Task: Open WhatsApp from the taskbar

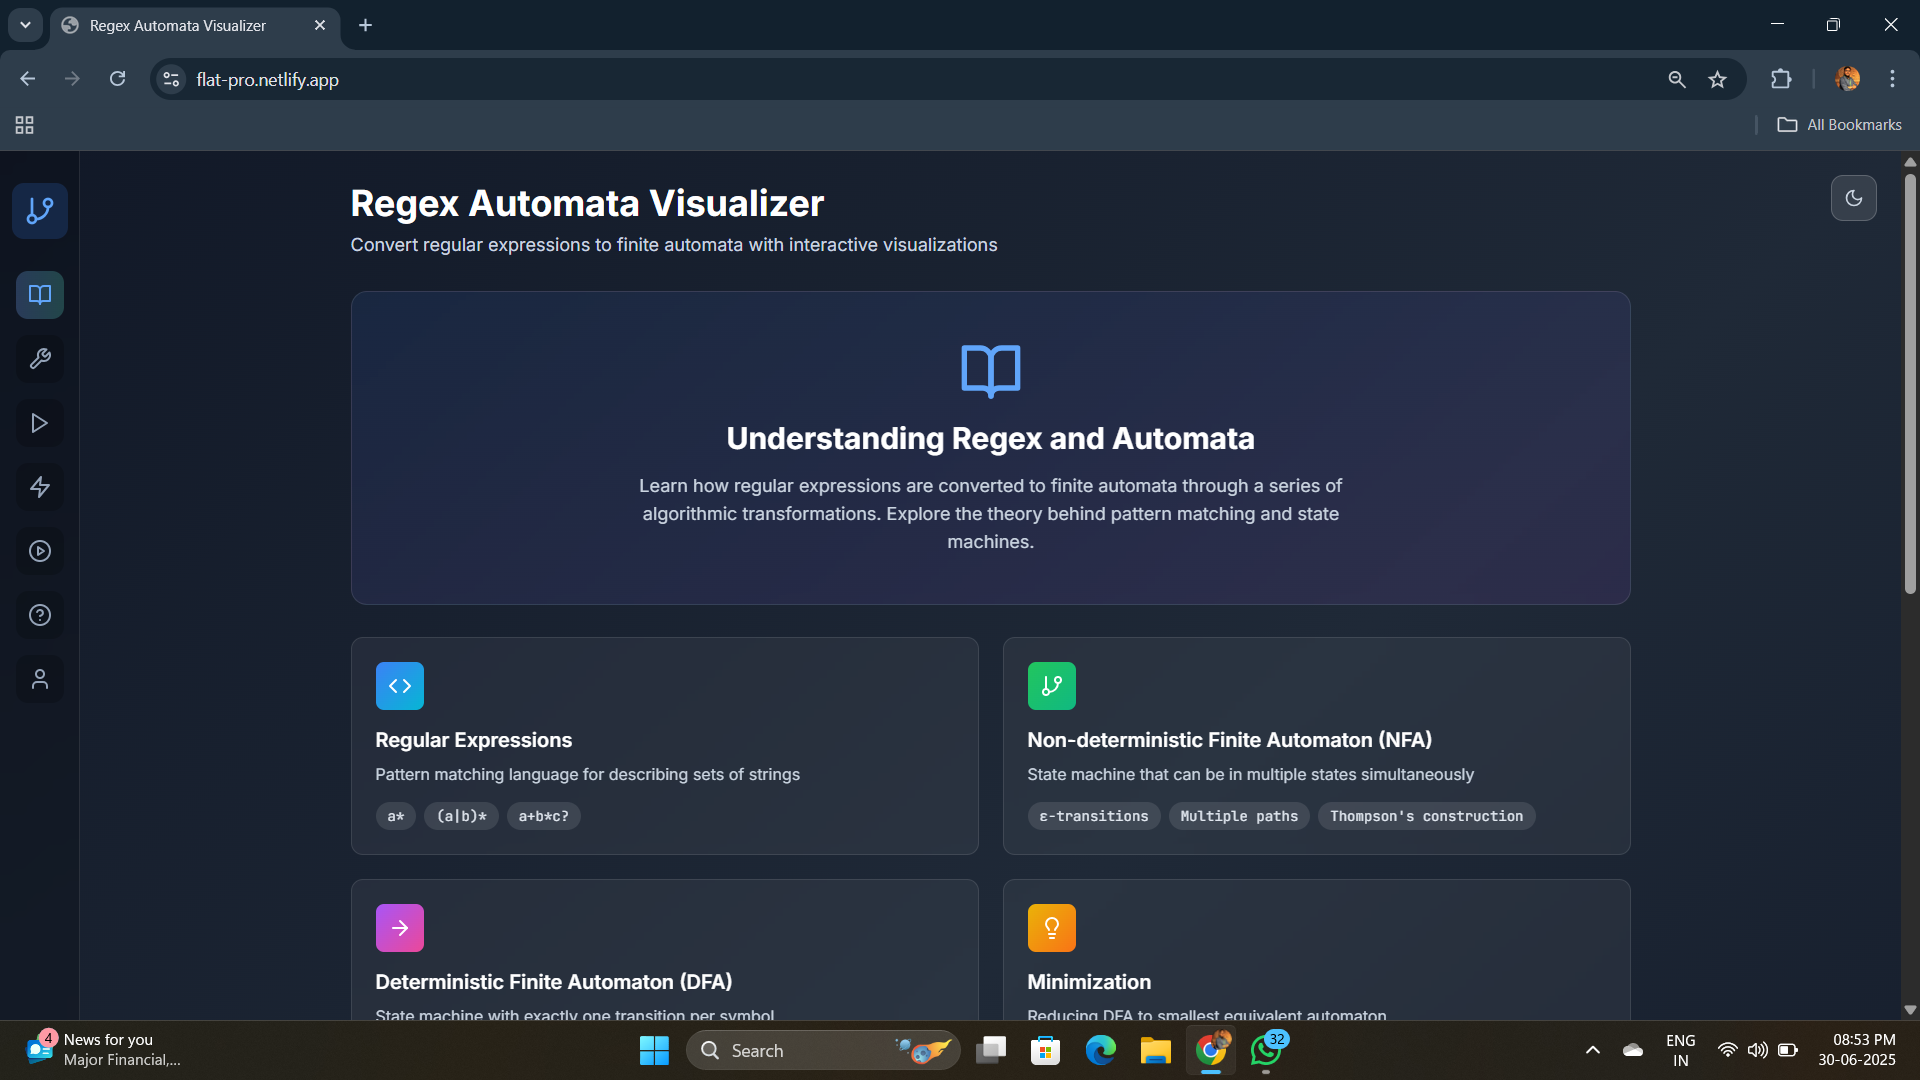Action: [x=1266, y=1050]
